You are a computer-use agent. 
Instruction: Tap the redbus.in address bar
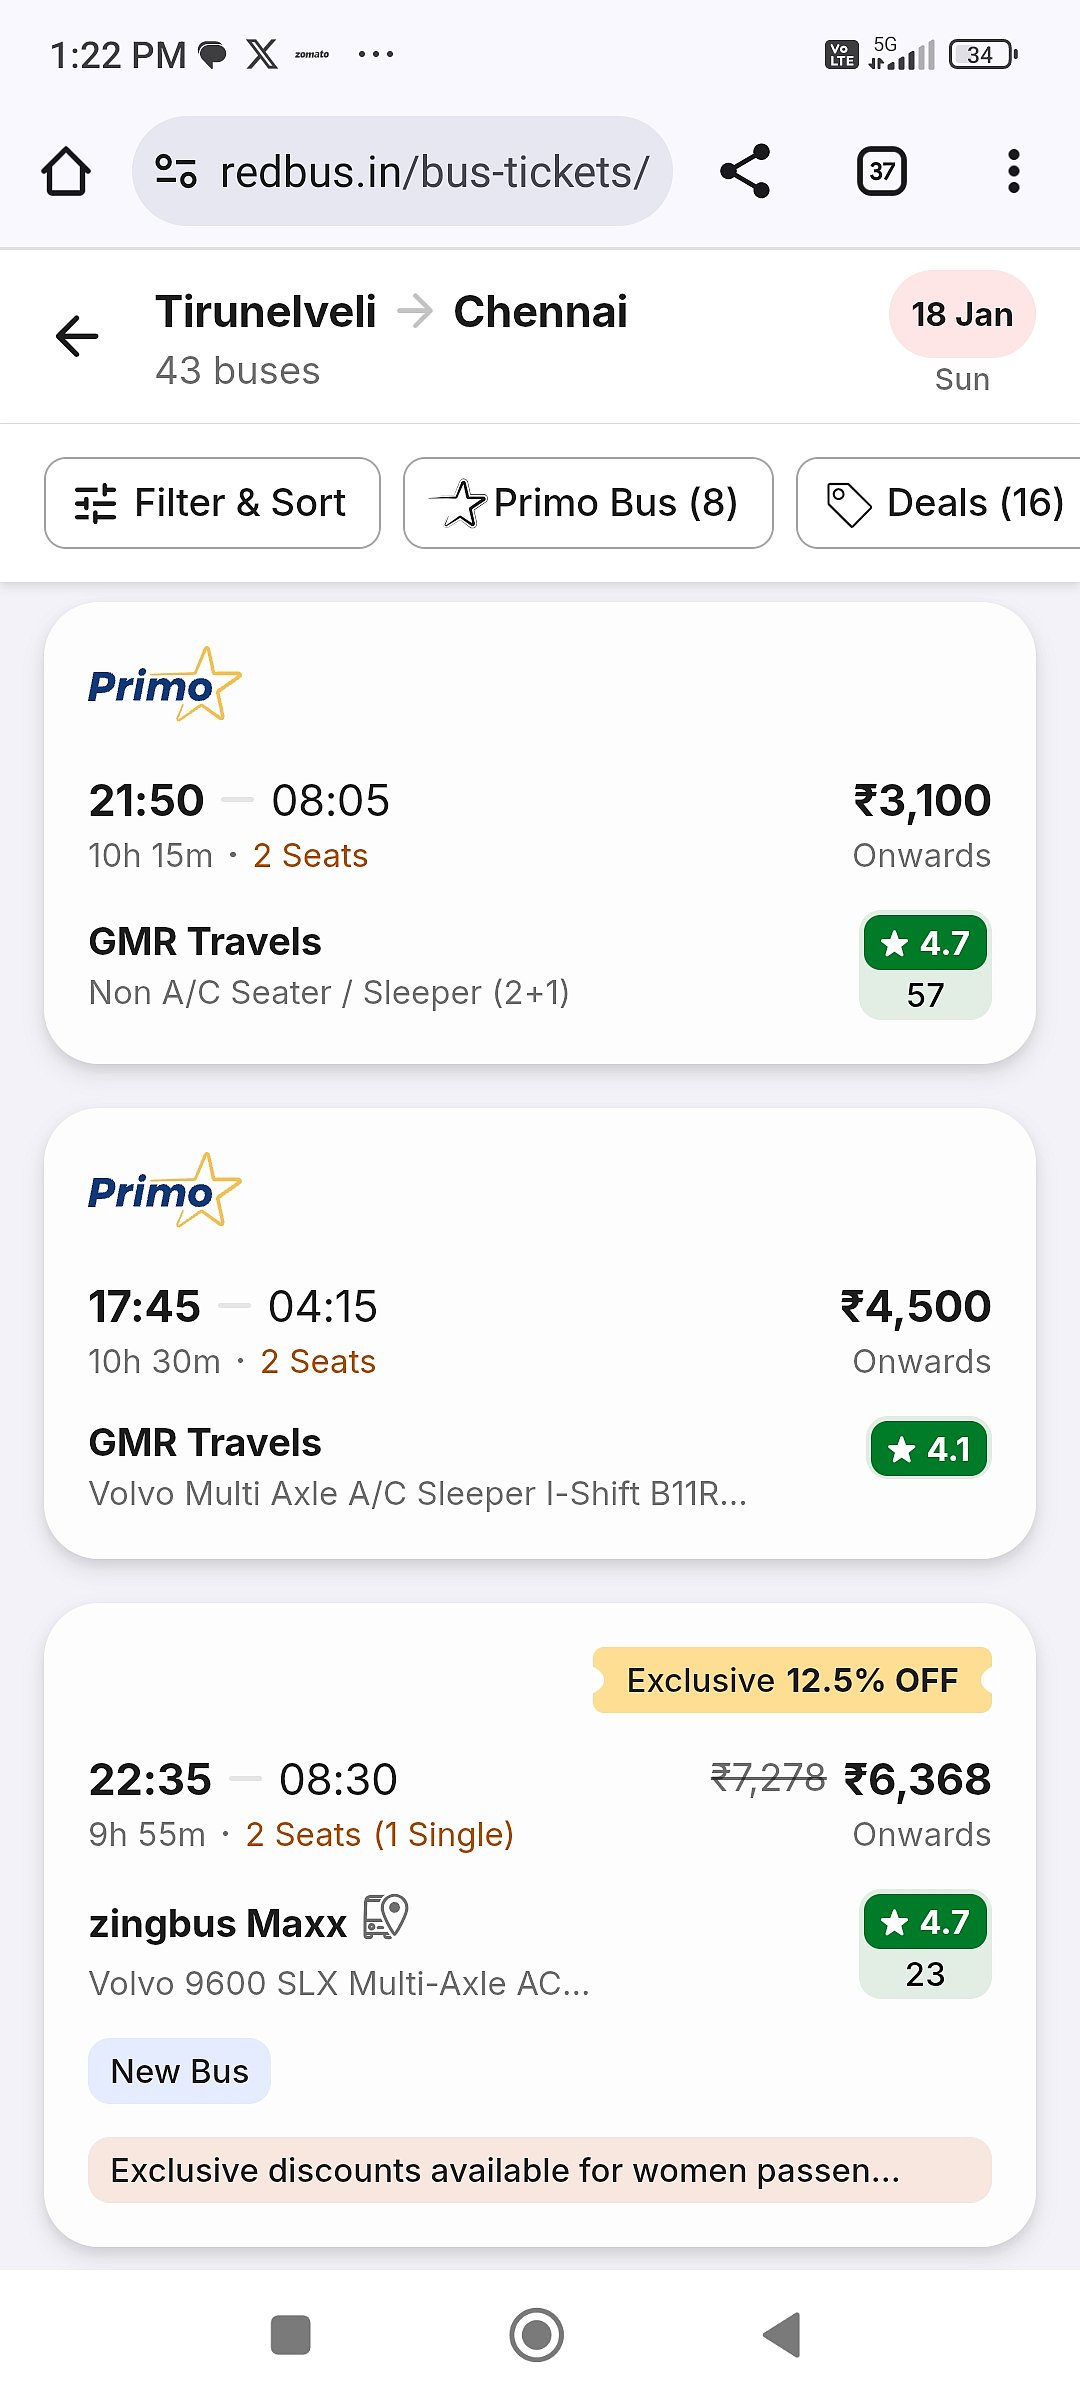tap(434, 172)
